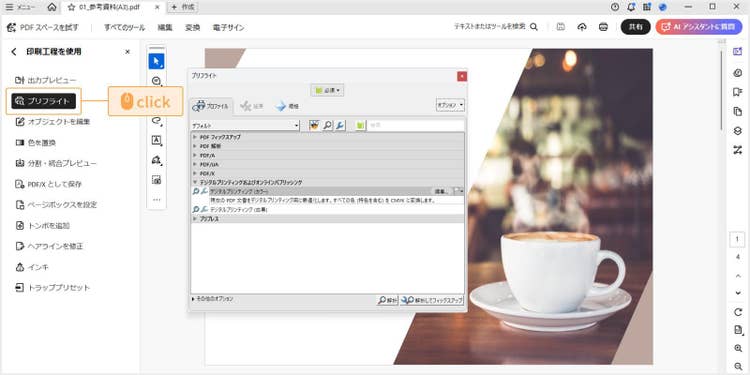Switch to the 変換 menu
The height and width of the screenshot is (375, 750).
point(192,27)
